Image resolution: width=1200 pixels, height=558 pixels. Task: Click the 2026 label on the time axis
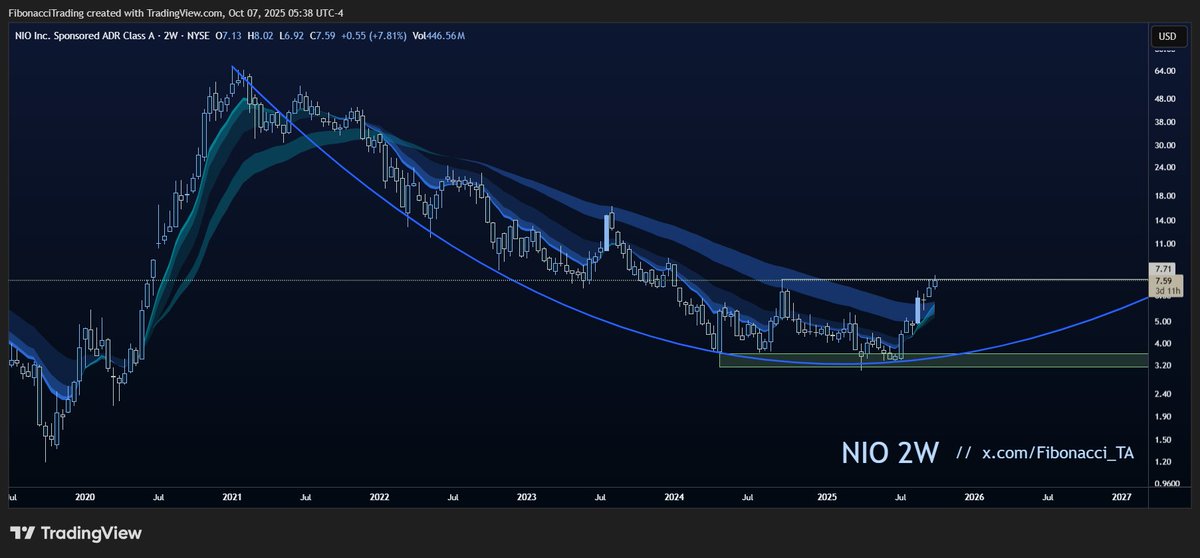pyautogui.click(x=974, y=496)
